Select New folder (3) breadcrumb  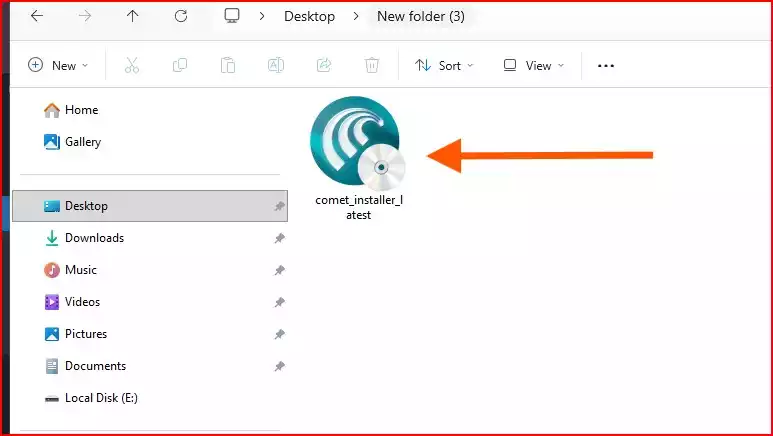tap(421, 16)
